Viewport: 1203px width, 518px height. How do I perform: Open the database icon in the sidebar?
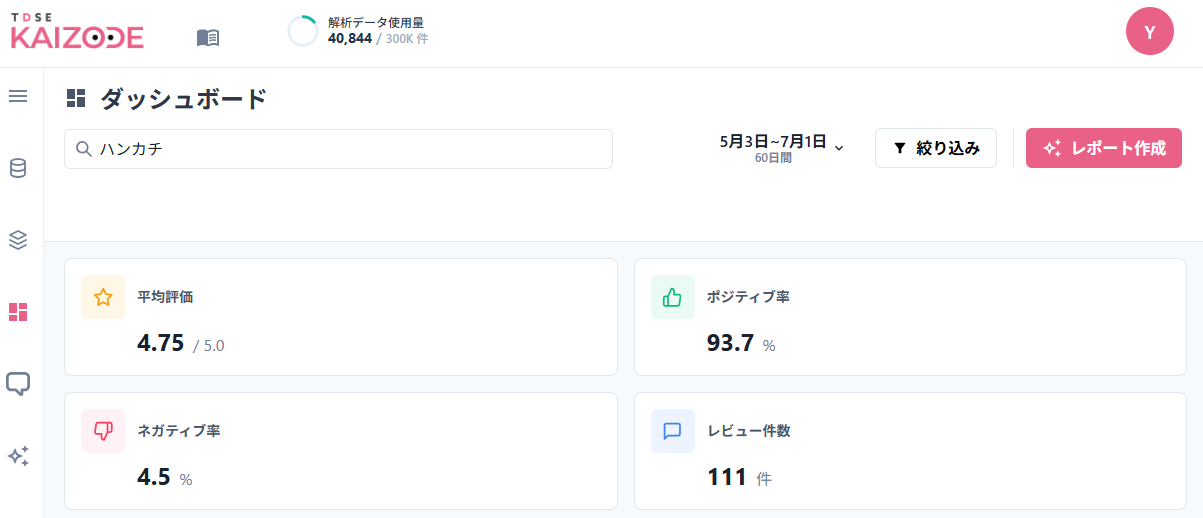(18, 168)
